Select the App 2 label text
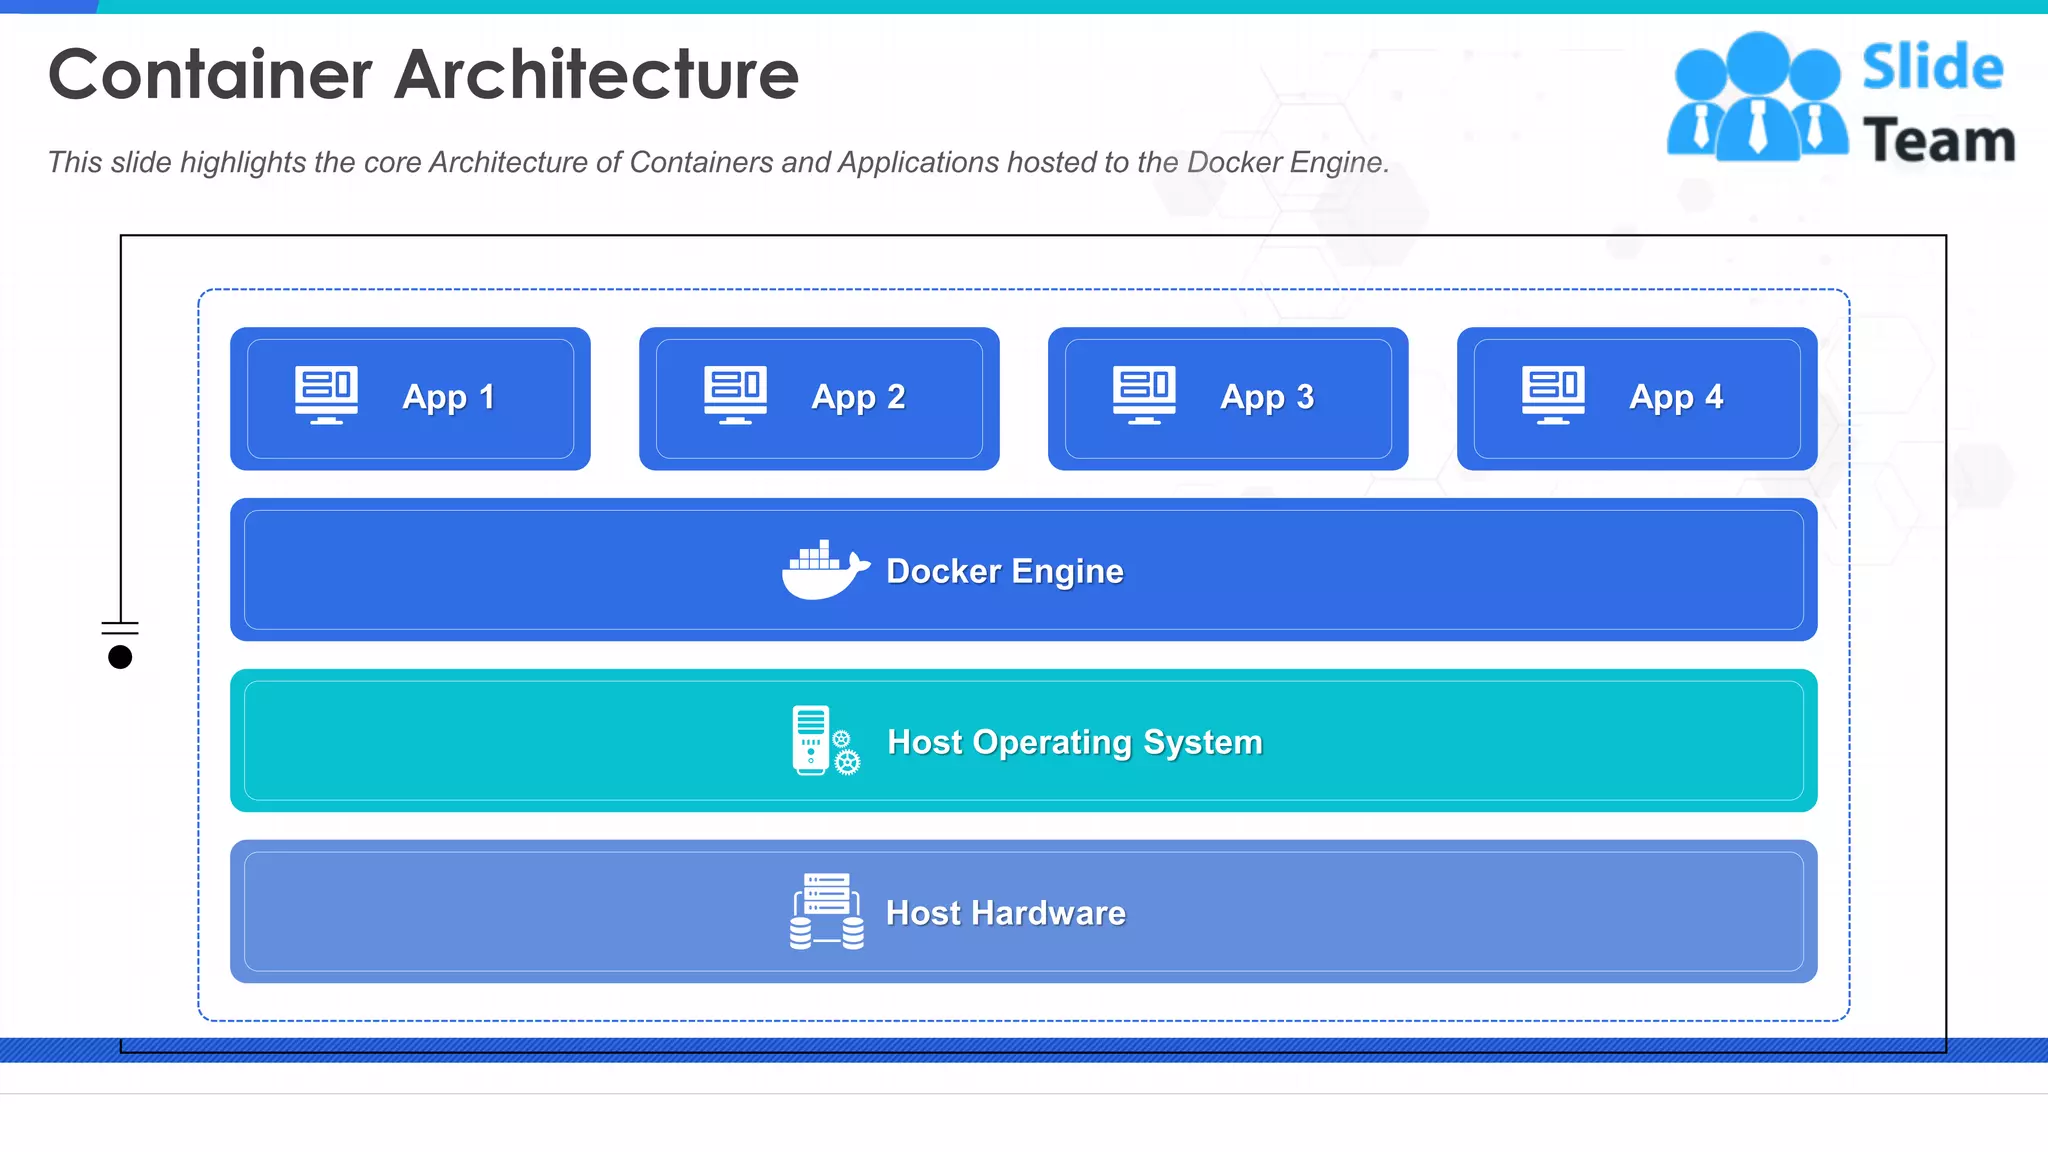Image resolution: width=2048 pixels, height=1152 pixels. click(x=858, y=397)
